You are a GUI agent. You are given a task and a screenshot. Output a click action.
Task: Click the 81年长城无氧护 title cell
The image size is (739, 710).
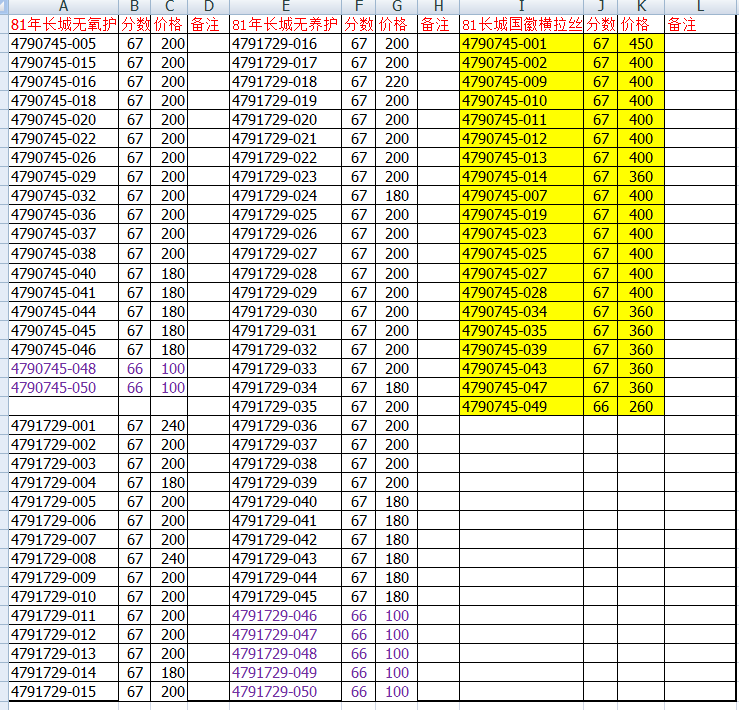[x=64, y=24]
